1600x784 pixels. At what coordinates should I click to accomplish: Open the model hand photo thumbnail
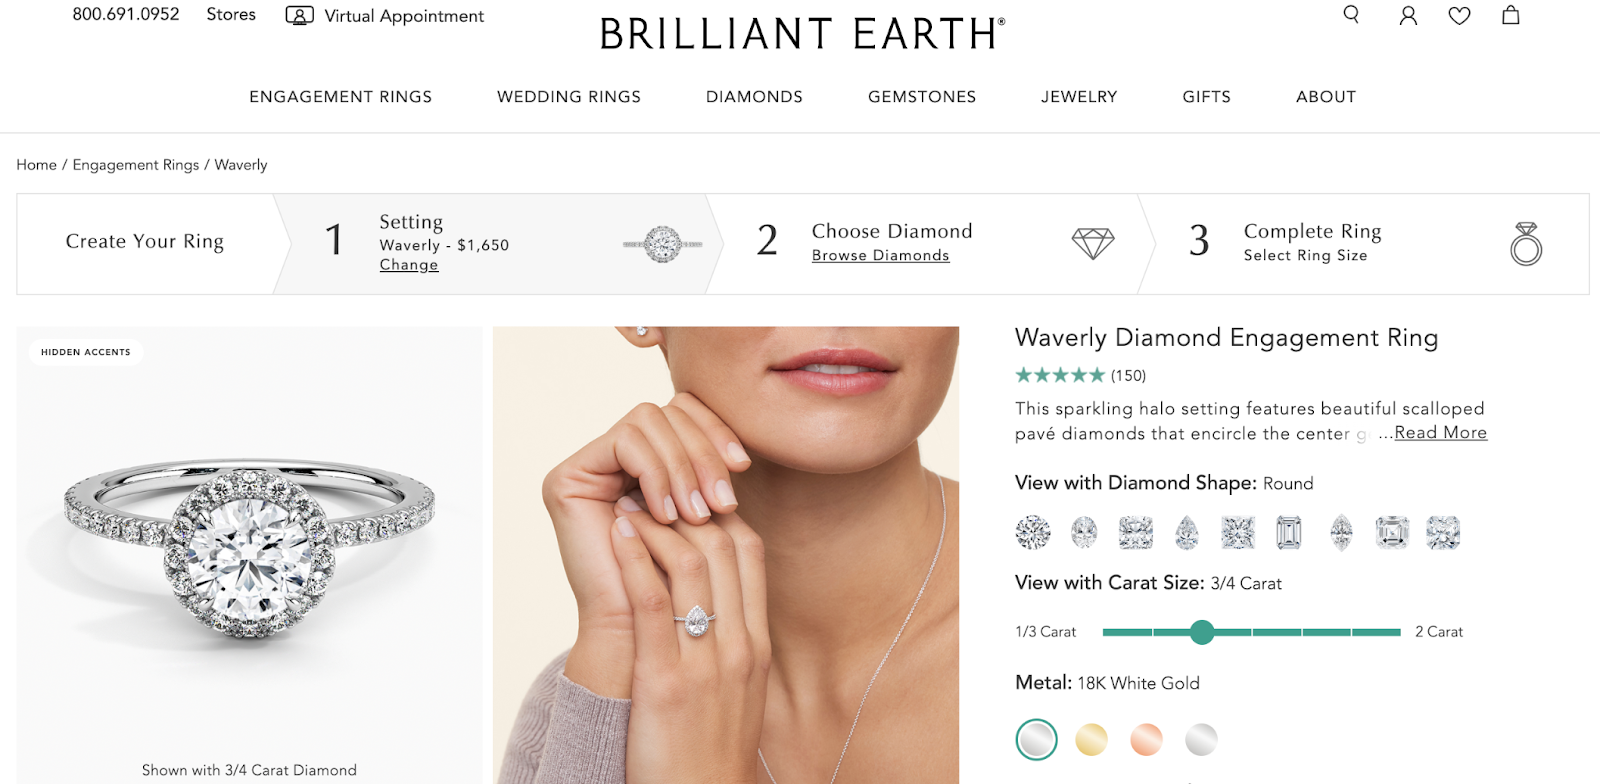click(726, 555)
